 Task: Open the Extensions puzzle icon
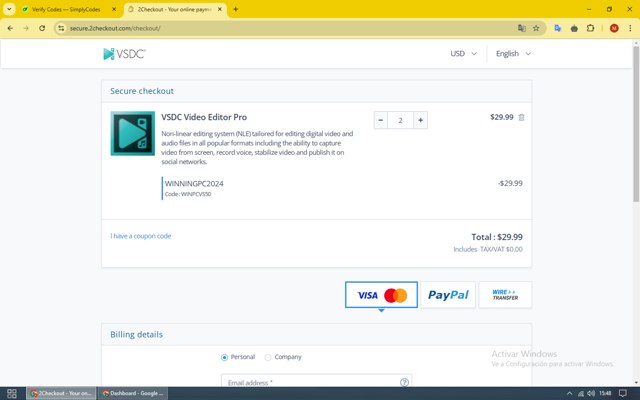click(590, 28)
